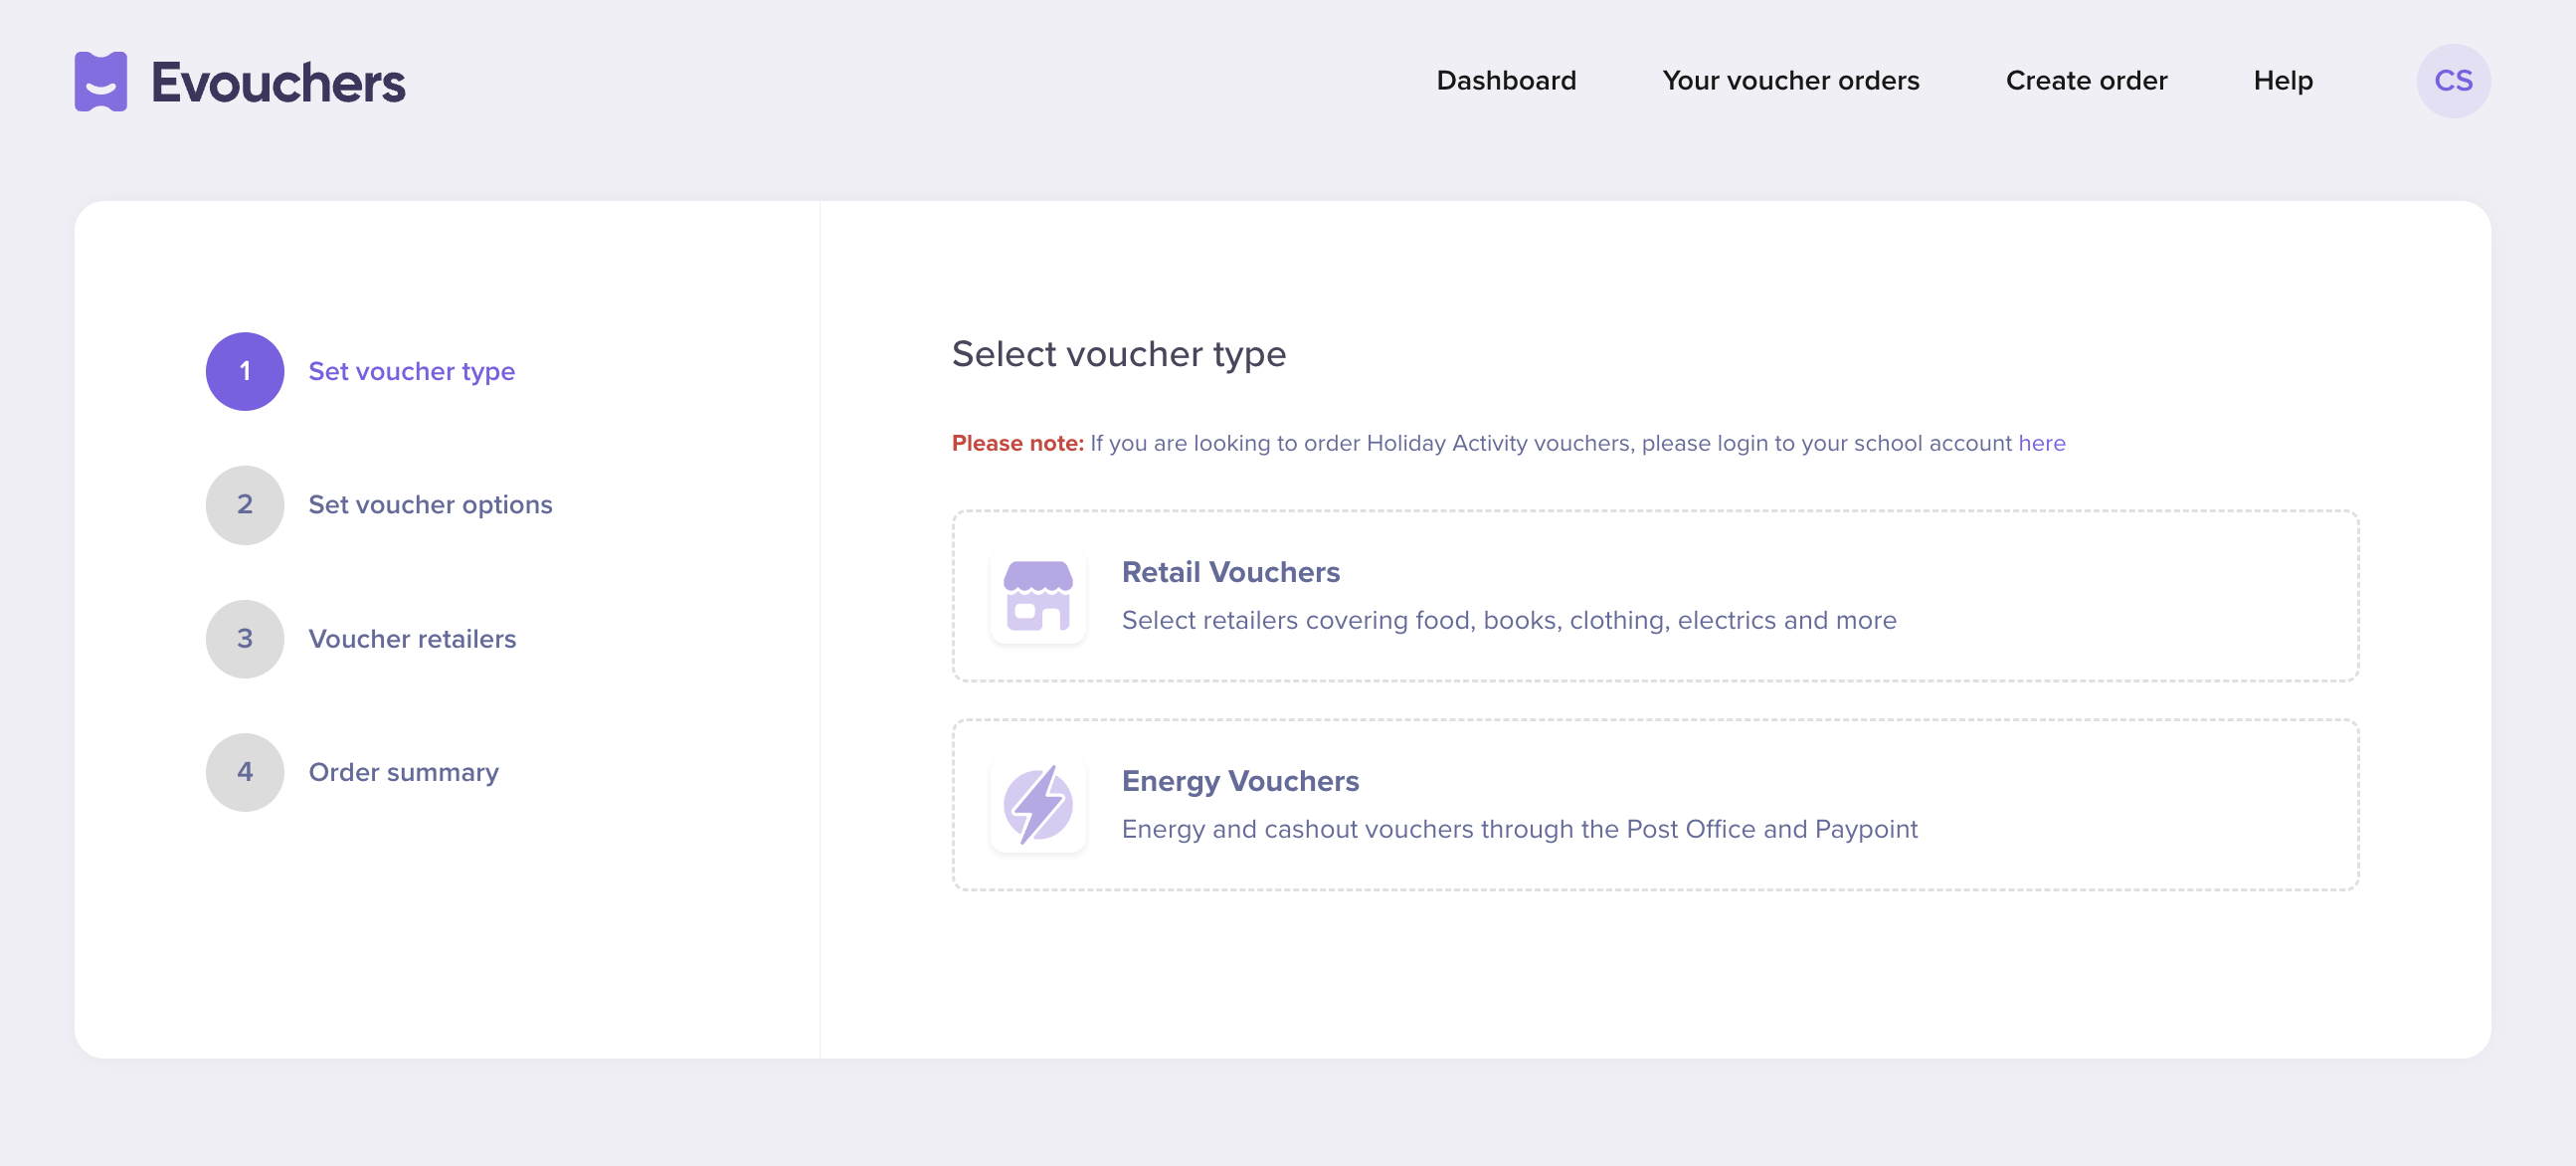Viewport: 2576px width, 1166px height.
Task: Click the Voucher retailers step label
Action: [x=412, y=638]
